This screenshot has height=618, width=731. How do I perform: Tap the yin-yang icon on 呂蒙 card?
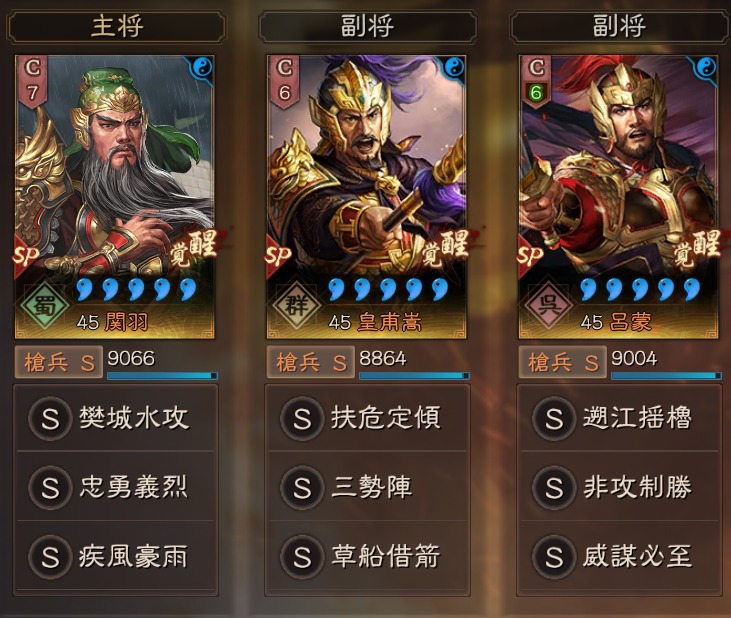coord(705,69)
